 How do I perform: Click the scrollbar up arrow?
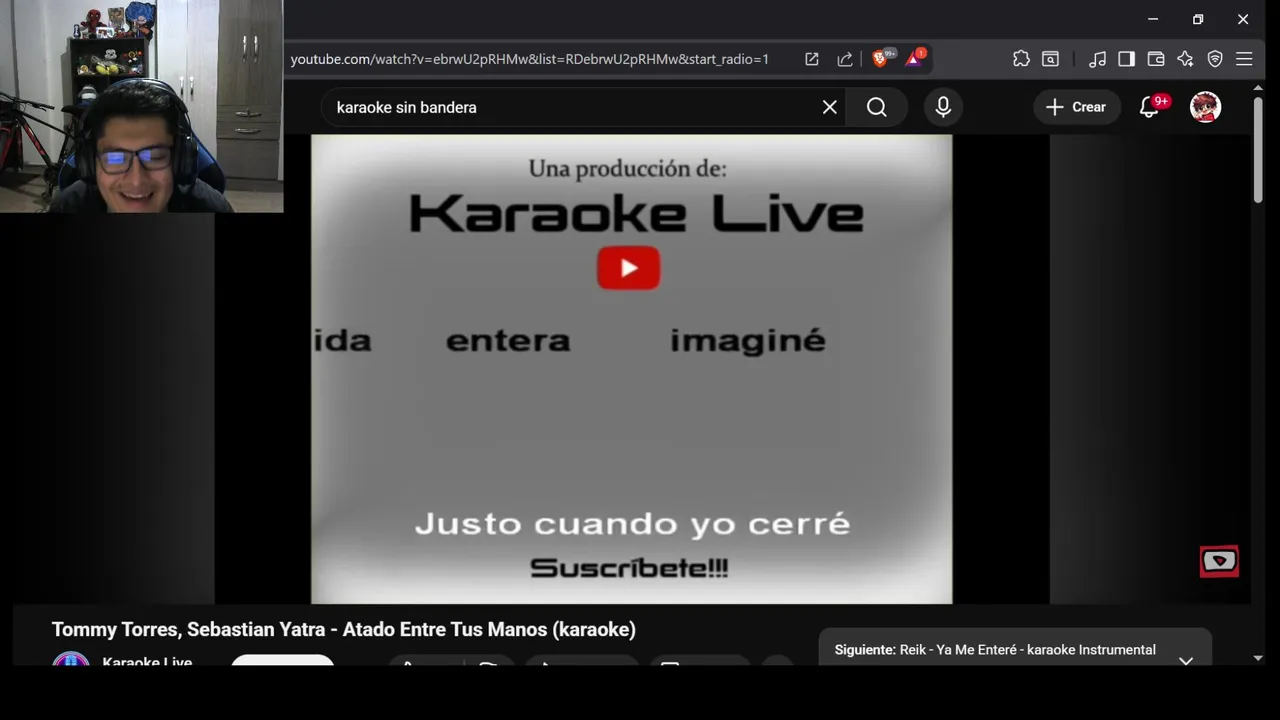(1258, 87)
